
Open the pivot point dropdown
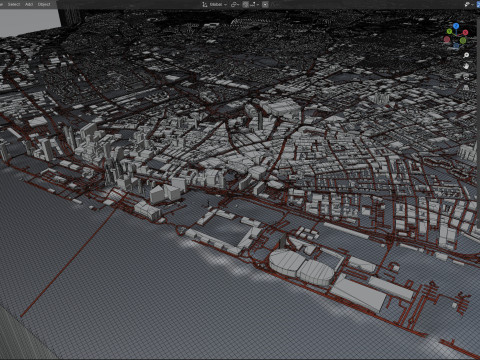[x=235, y=5]
